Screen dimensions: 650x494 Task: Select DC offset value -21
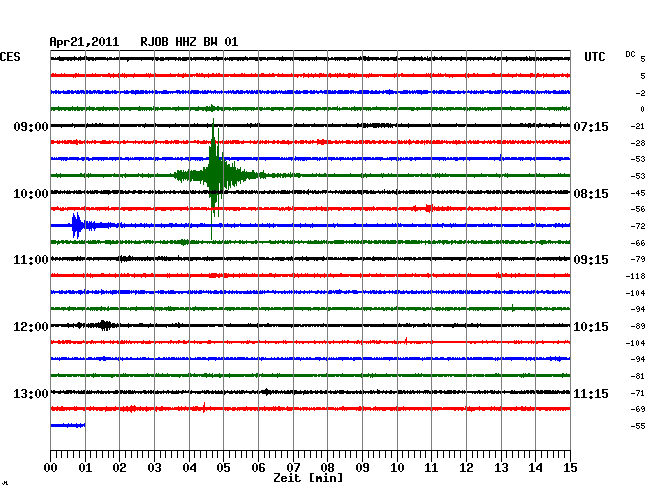point(638,126)
